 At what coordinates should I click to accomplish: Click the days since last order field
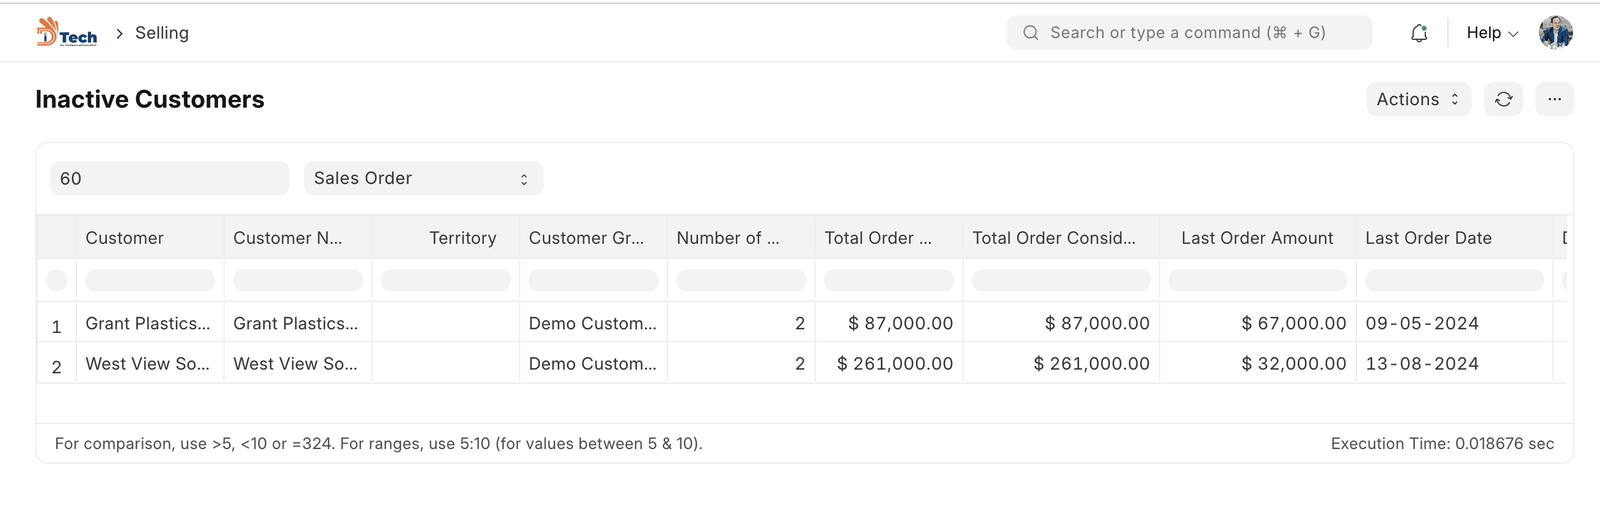click(168, 178)
